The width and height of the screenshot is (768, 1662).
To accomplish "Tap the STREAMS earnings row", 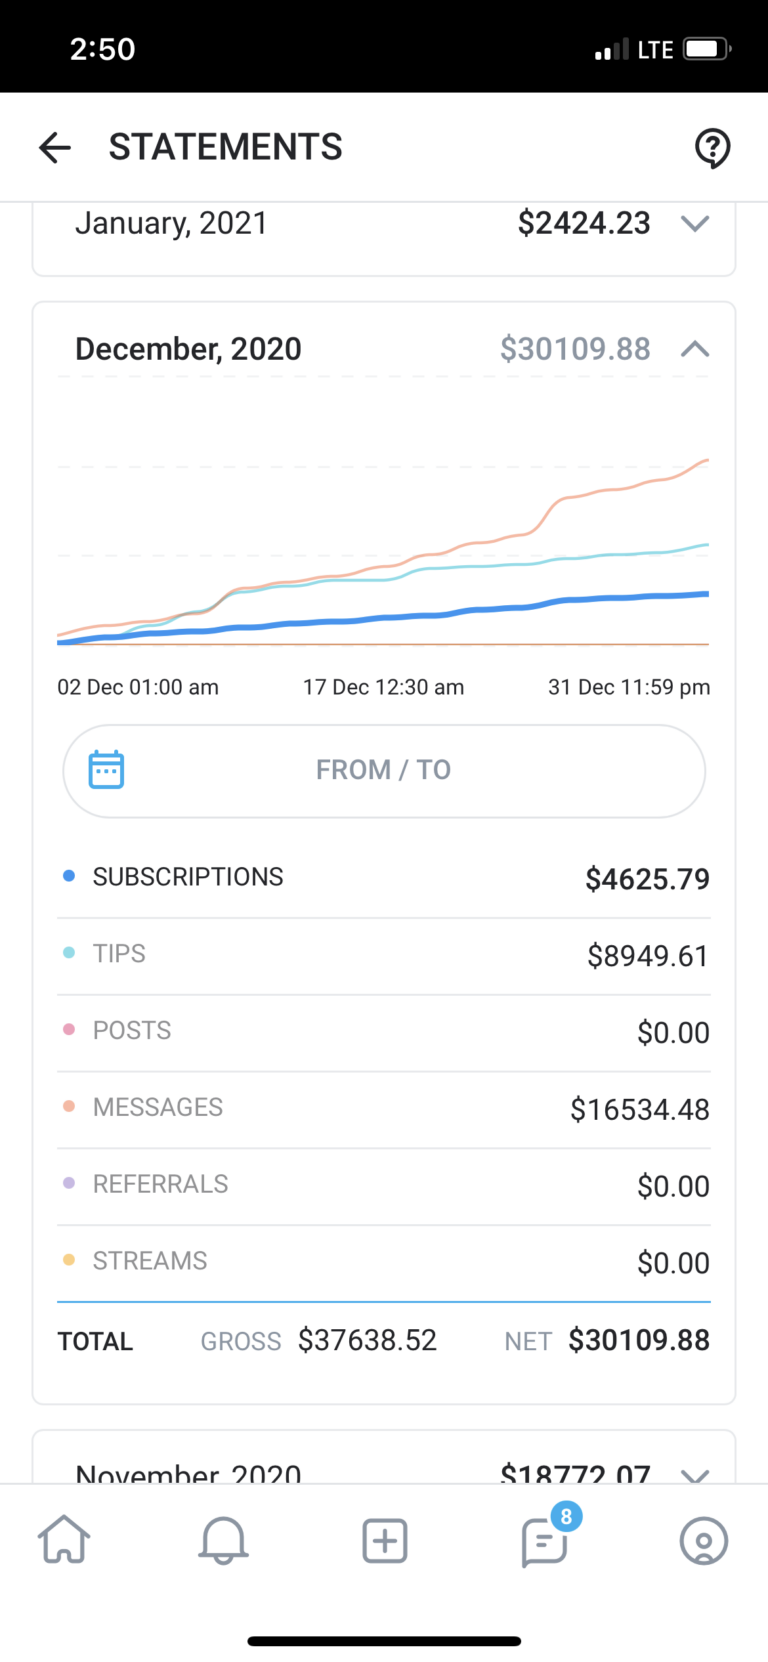I will pos(384,1262).
